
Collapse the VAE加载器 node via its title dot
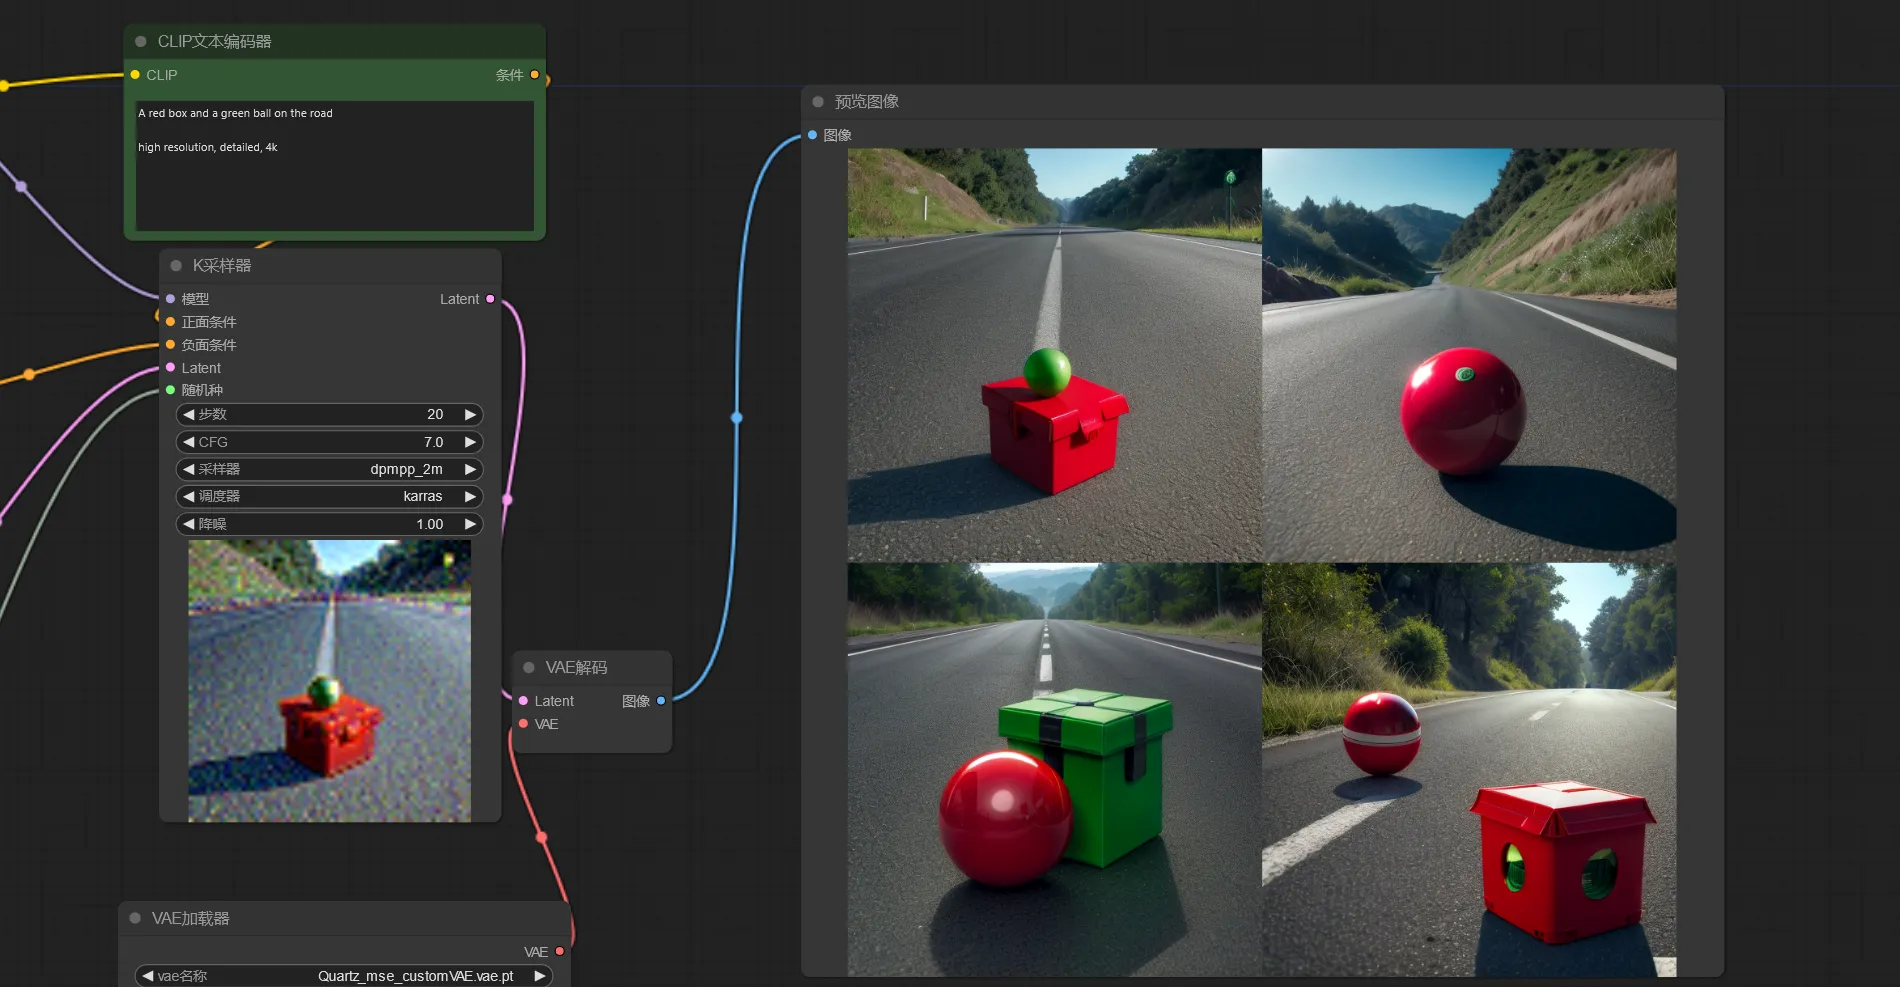(135, 918)
